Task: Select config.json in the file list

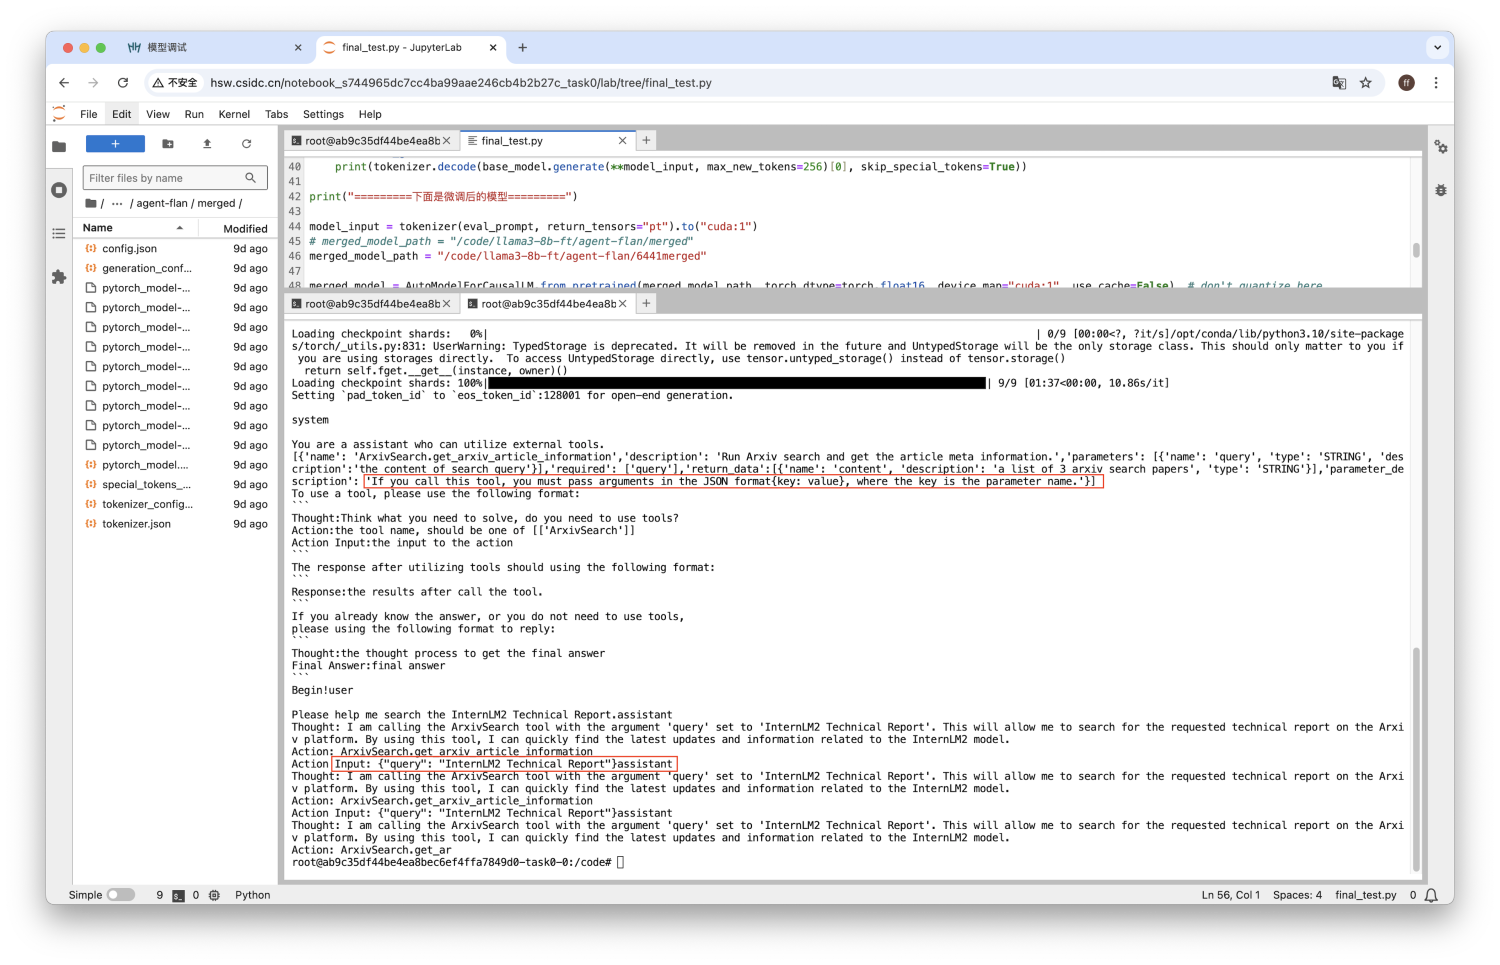Action: click(175, 248)
